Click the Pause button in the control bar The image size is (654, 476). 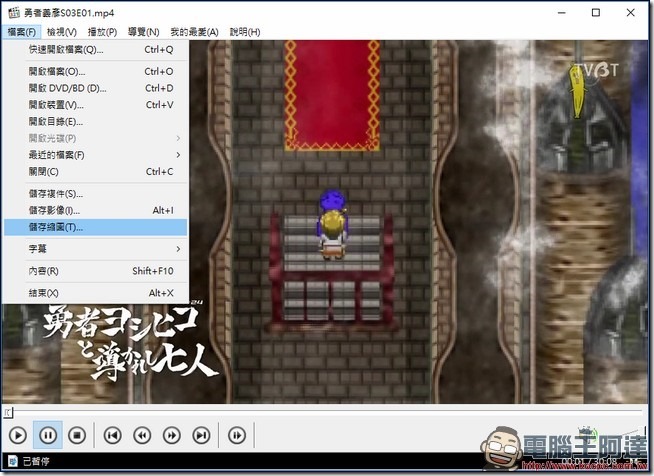pos(48,435)
